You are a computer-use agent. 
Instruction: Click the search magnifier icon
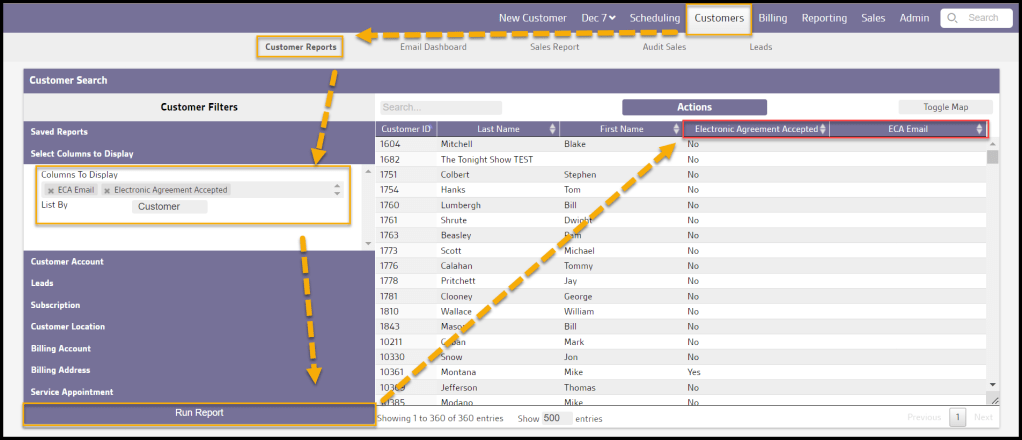coord(953,18)
